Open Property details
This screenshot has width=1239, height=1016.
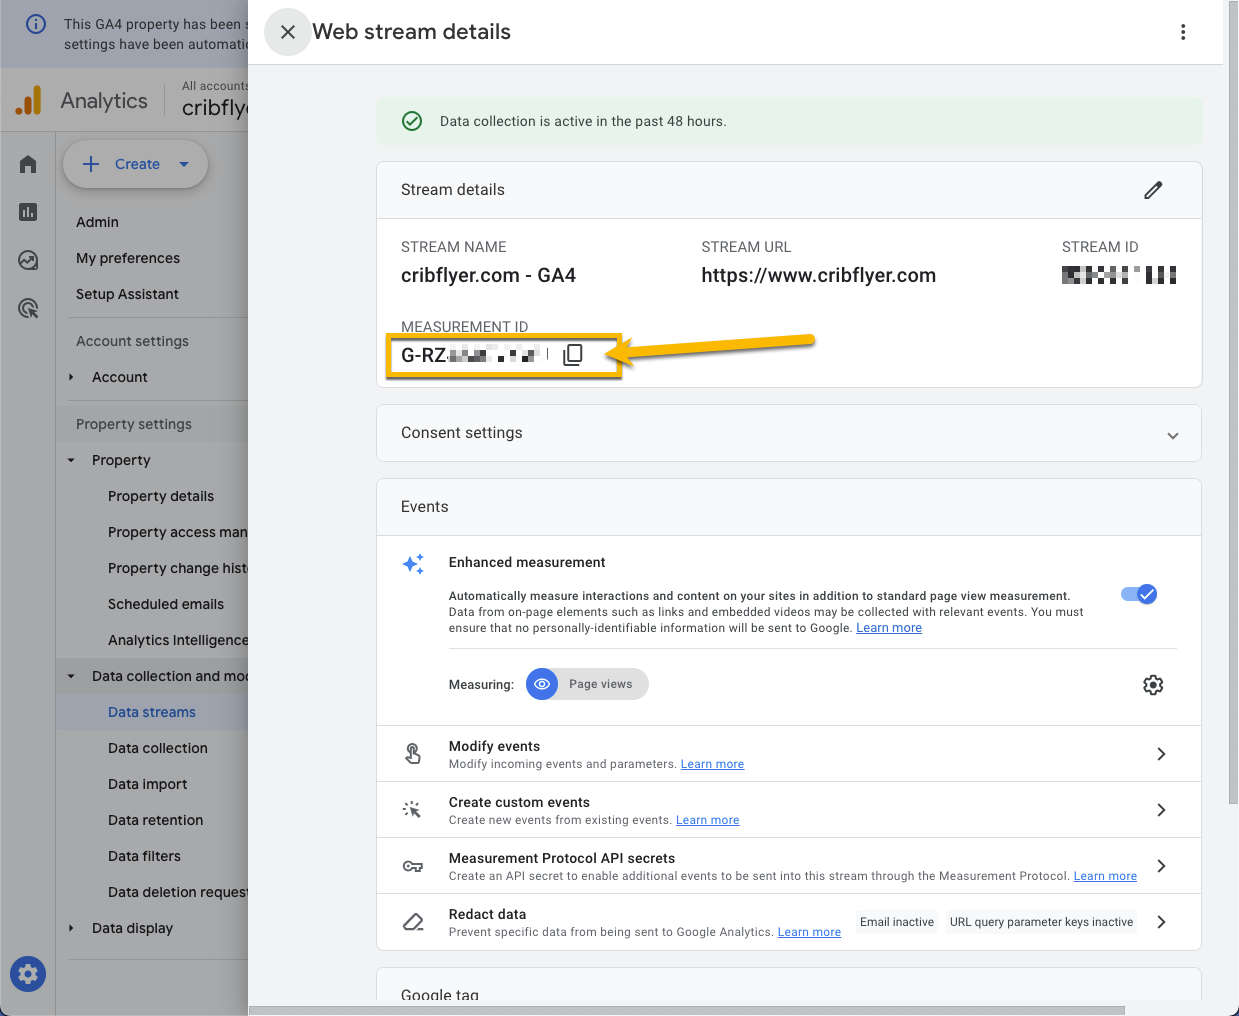pos(161,496)
